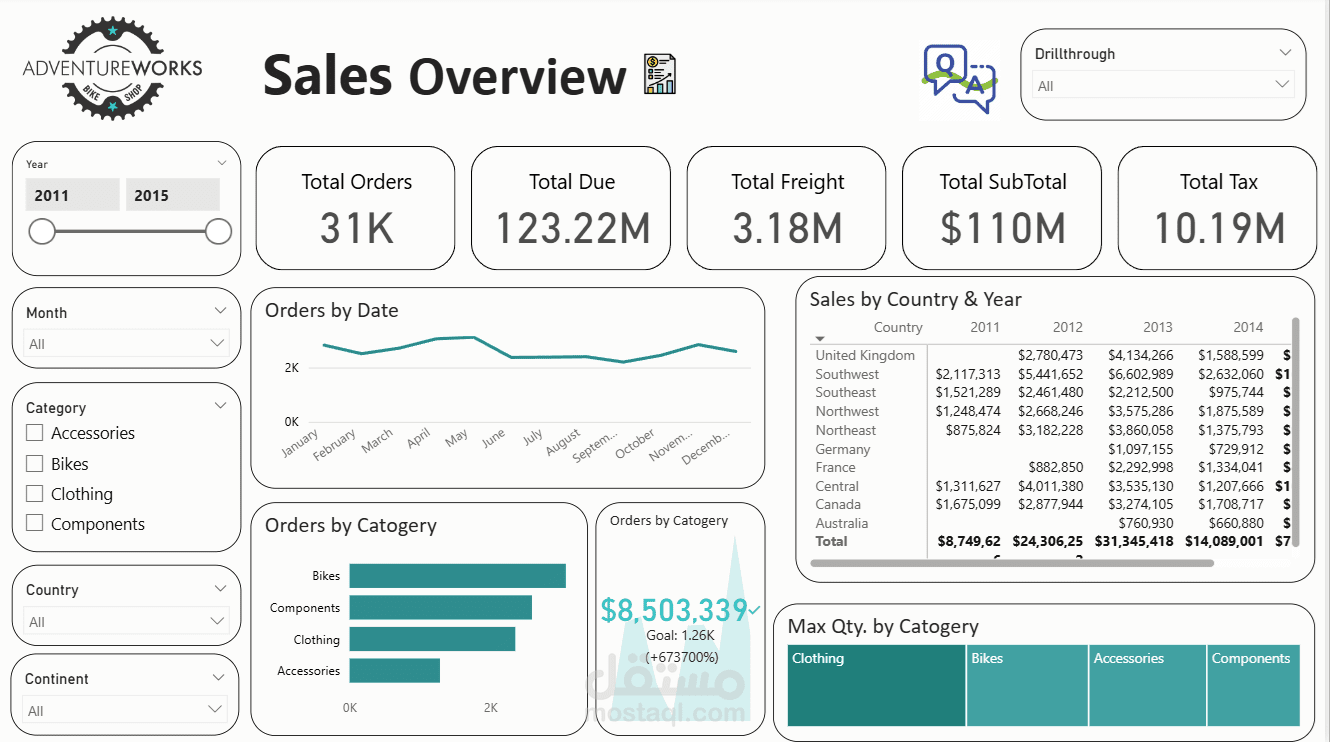
Task: Click the Sales Overview title
Action: pyautogui.click(x=445, y=76)
